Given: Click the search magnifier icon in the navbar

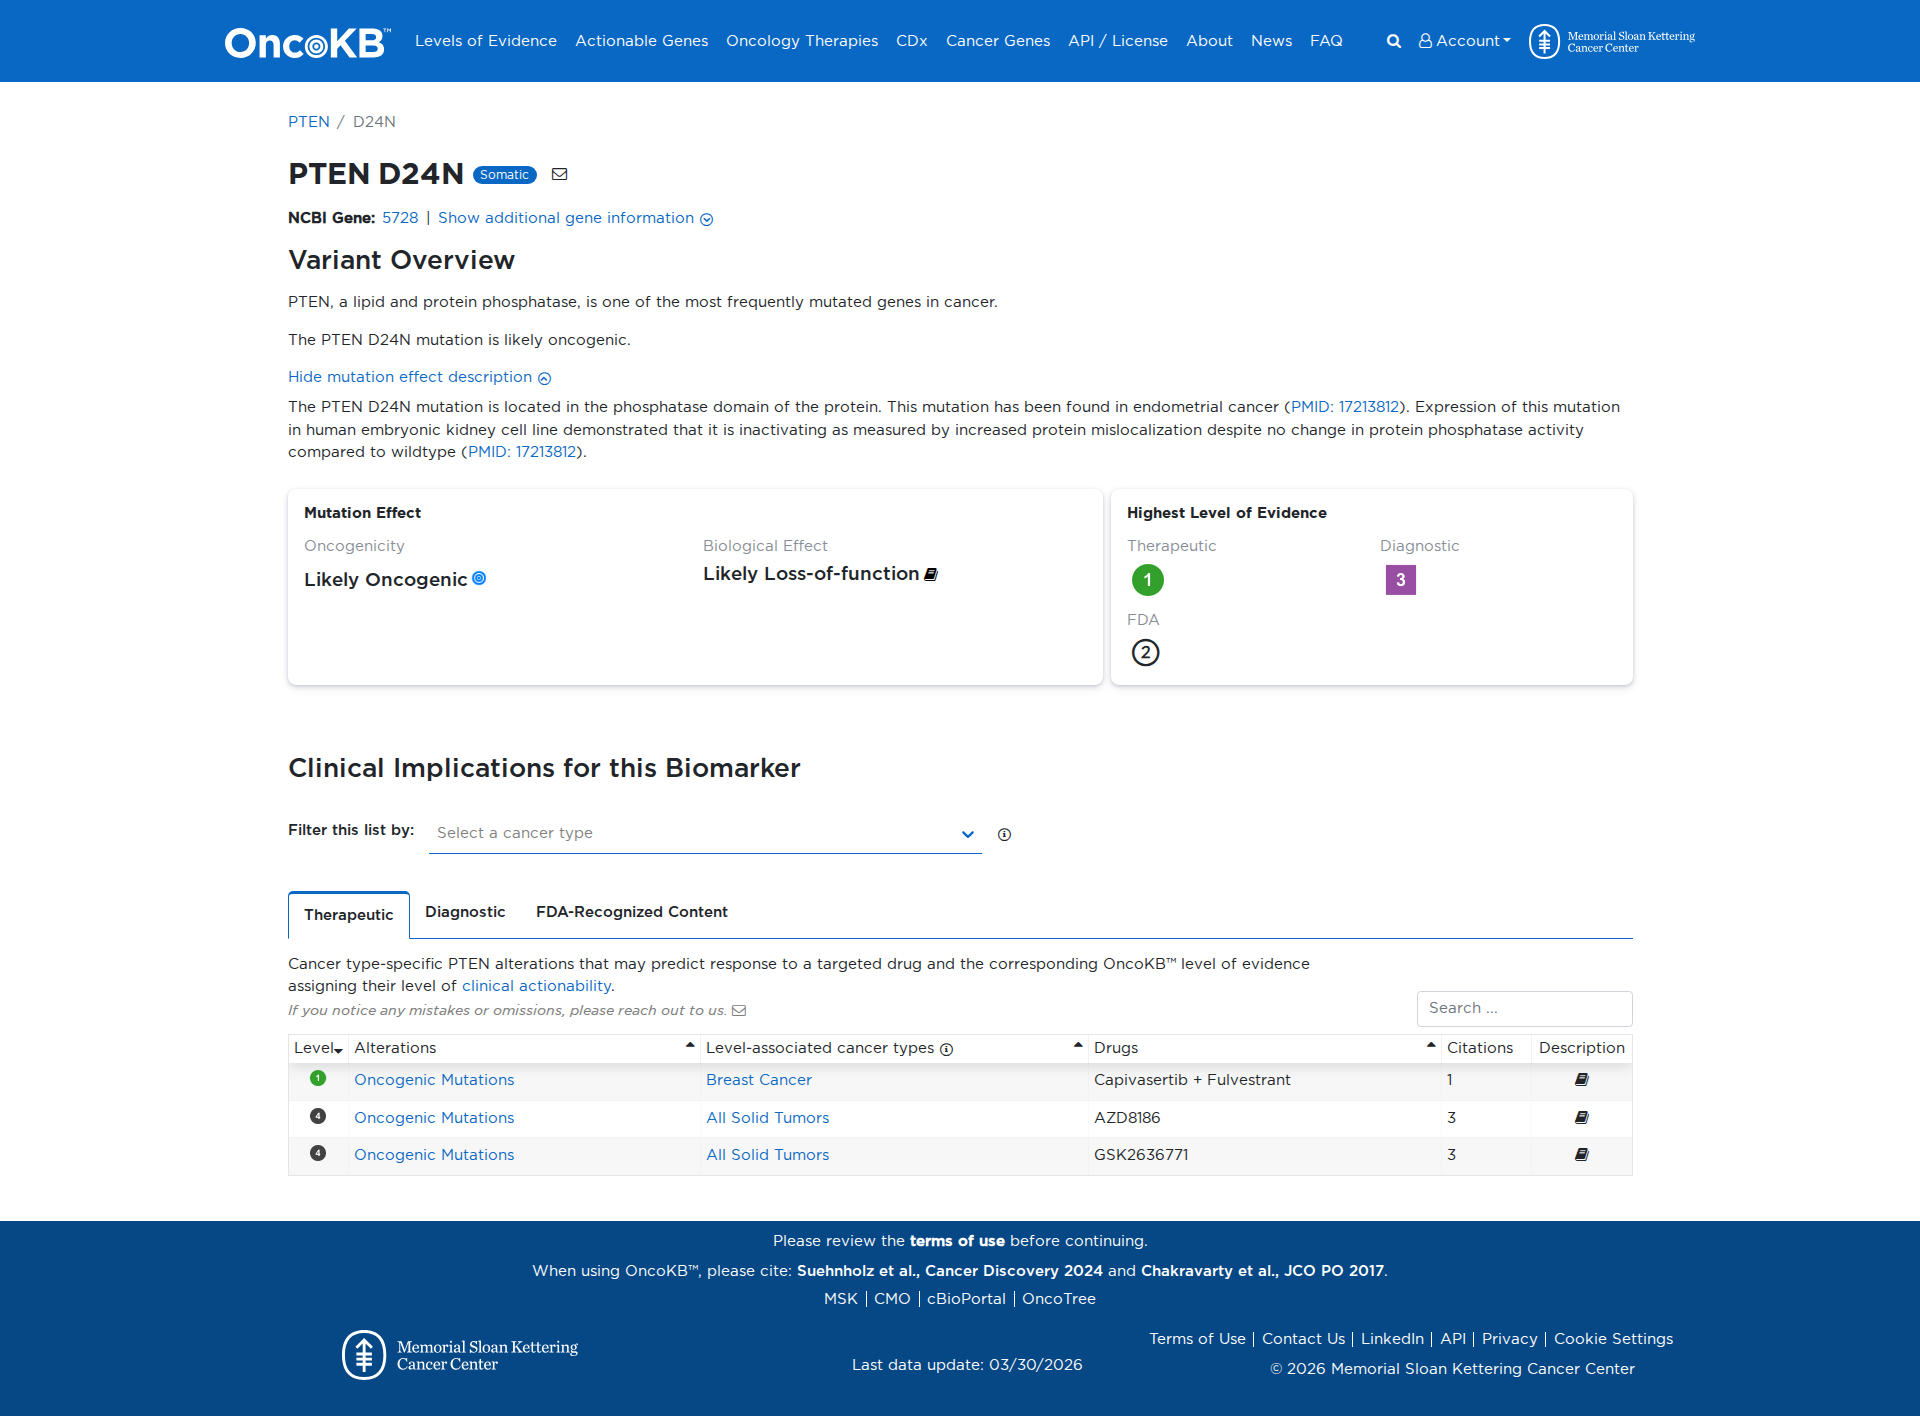Looking at the screenshot, I should [x=1393, y=41].
